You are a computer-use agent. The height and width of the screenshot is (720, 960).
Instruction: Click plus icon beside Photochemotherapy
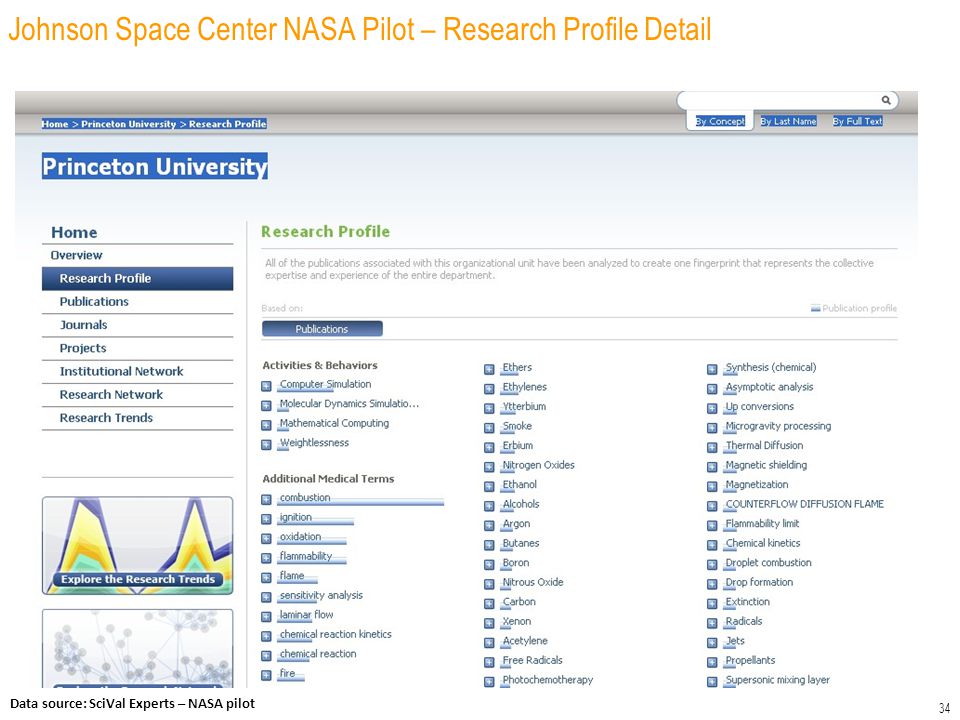point(489,682)
